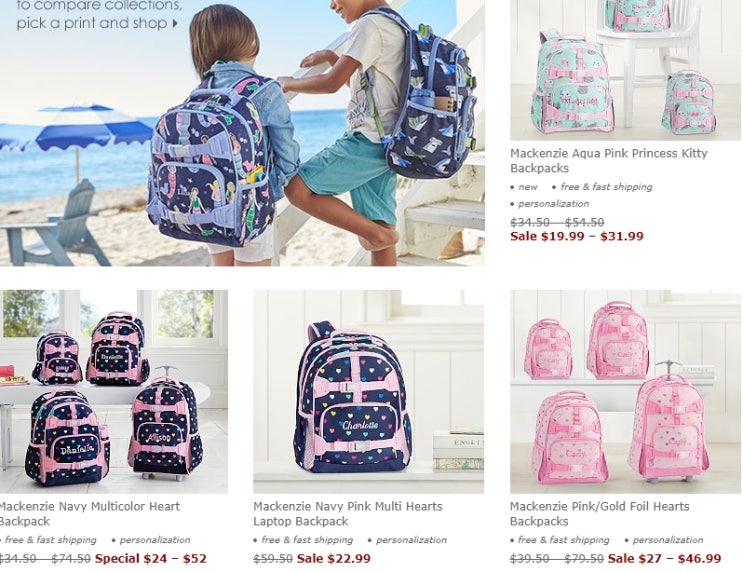Click "free & fast shipping" under Navy Pink Multi Hearts

coord(307,540)
